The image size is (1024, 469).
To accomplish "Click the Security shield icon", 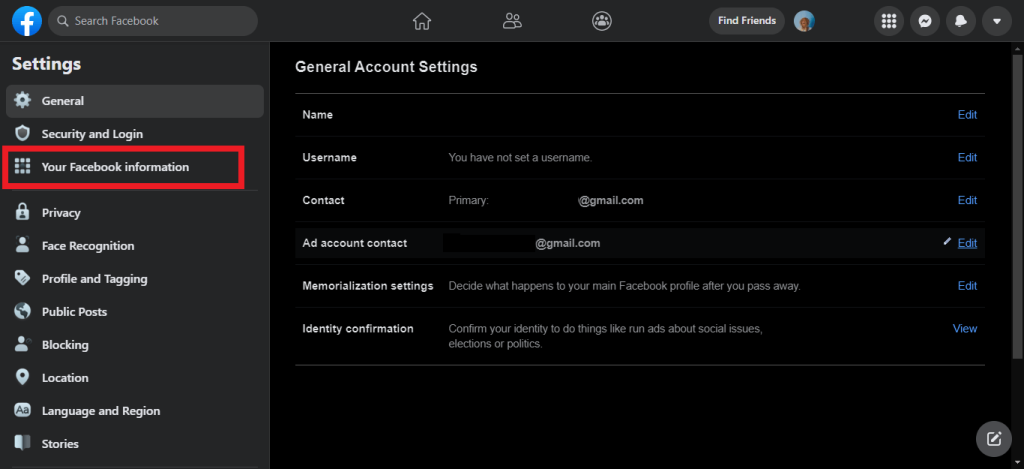I will (23, 134).
